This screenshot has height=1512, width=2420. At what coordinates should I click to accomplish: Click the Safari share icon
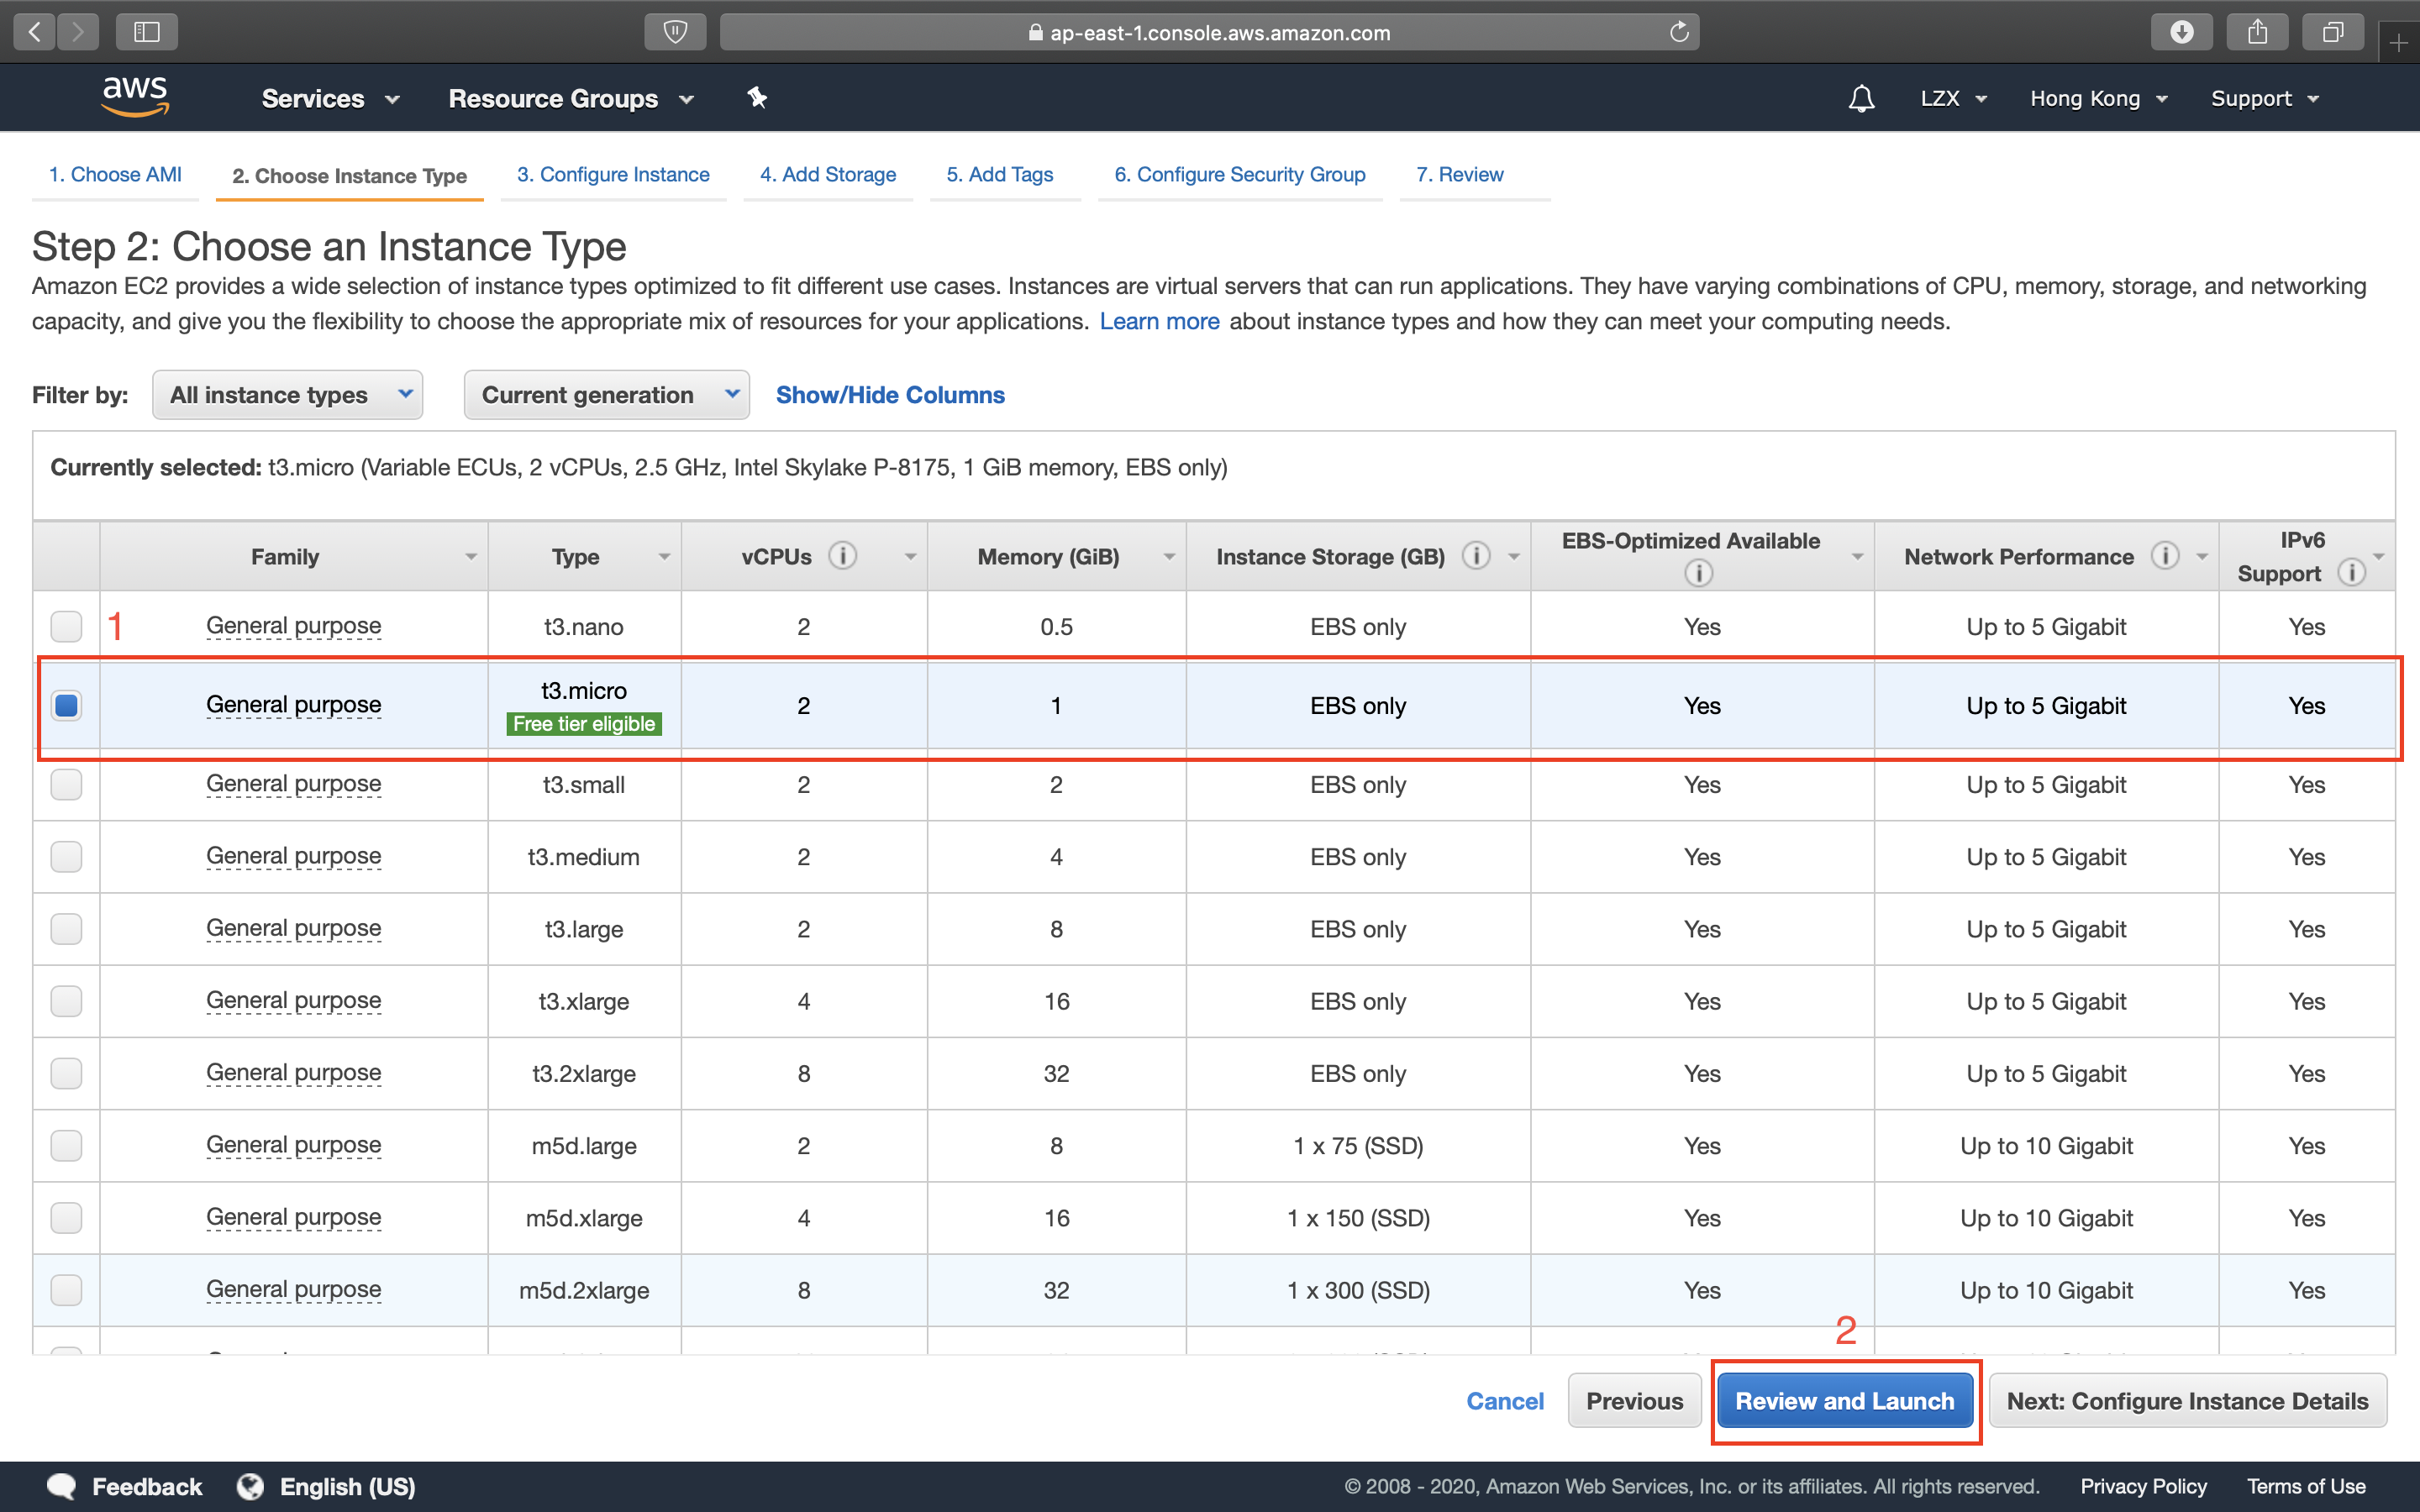pyautogui.click(x=2257, y=32)
